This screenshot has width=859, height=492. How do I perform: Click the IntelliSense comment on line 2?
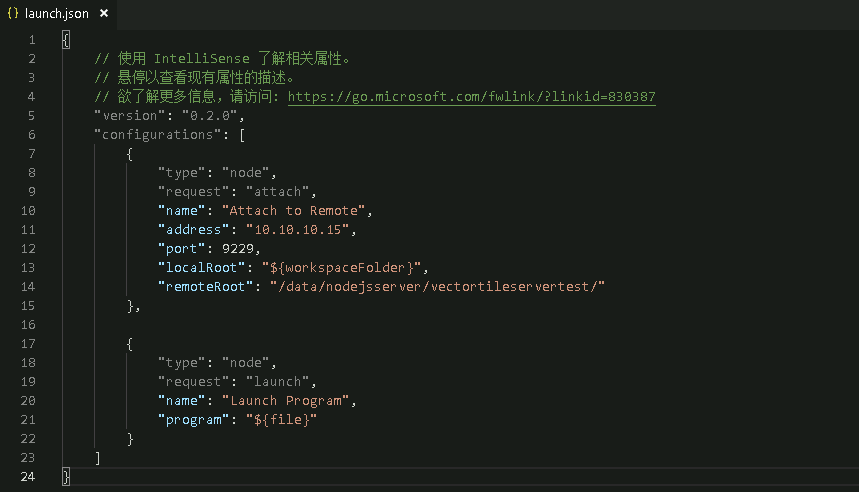click(222, 59)
